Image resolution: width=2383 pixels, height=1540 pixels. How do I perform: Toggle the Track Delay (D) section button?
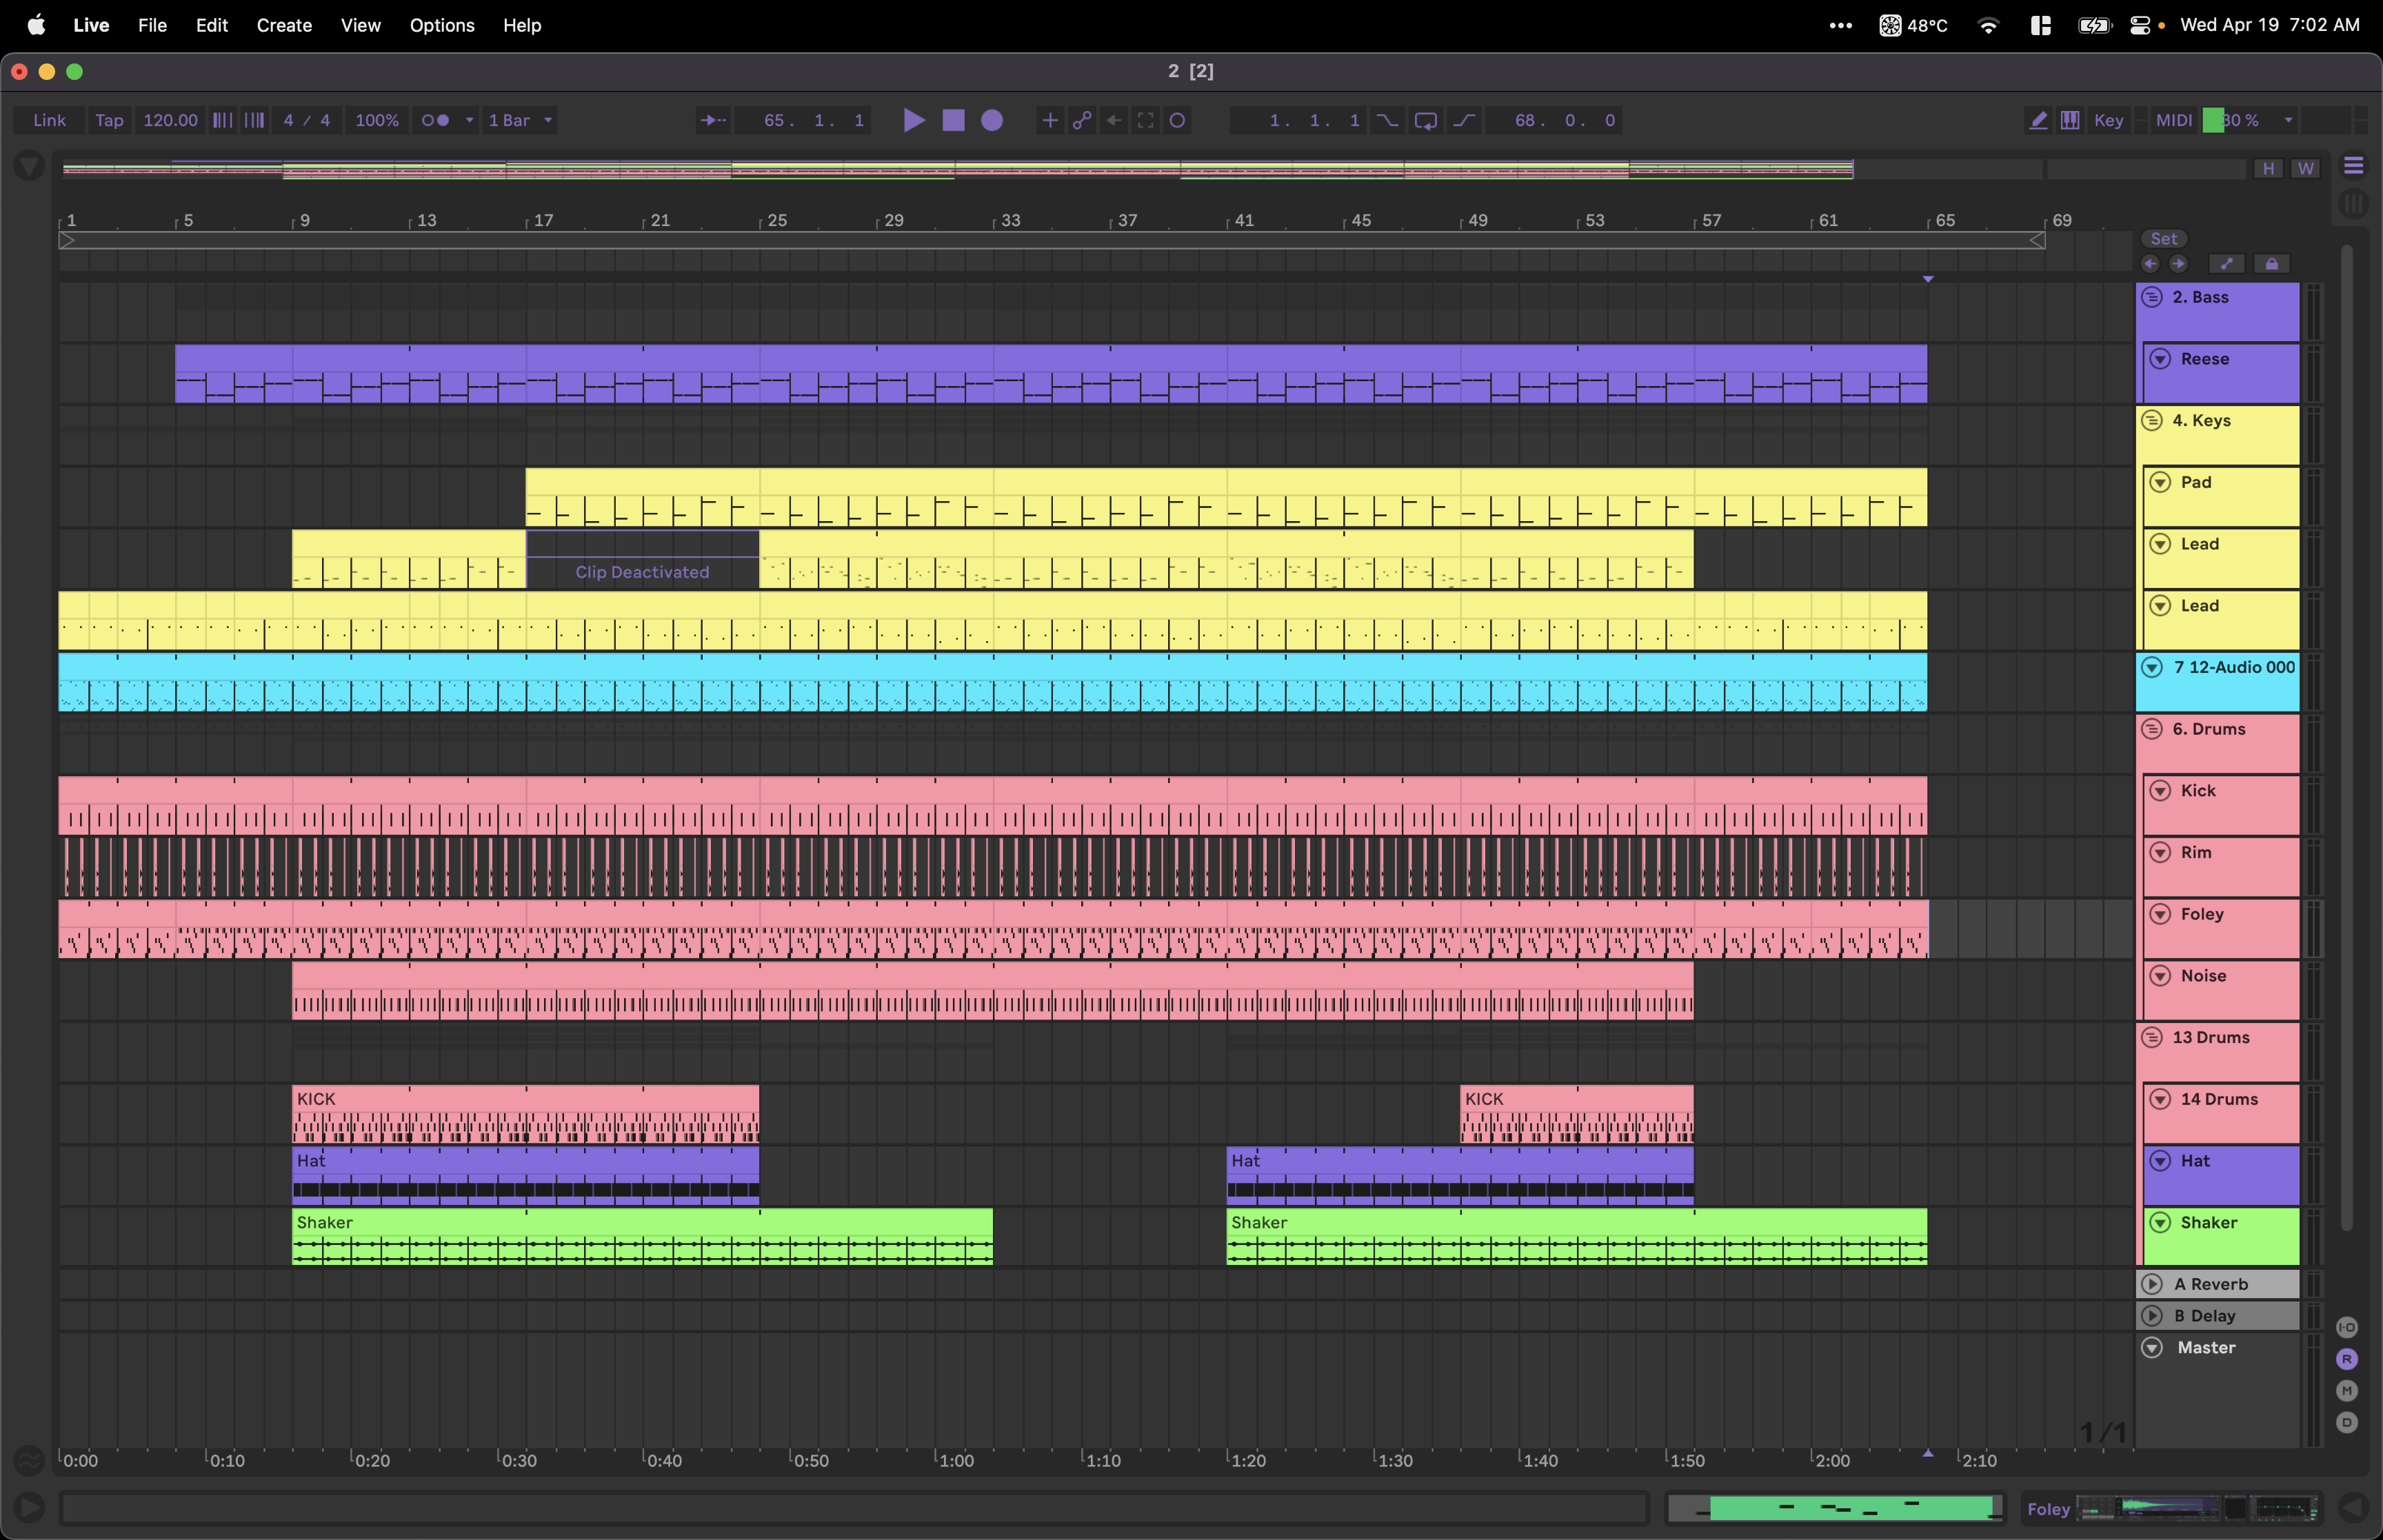tap(2347, 1422)
